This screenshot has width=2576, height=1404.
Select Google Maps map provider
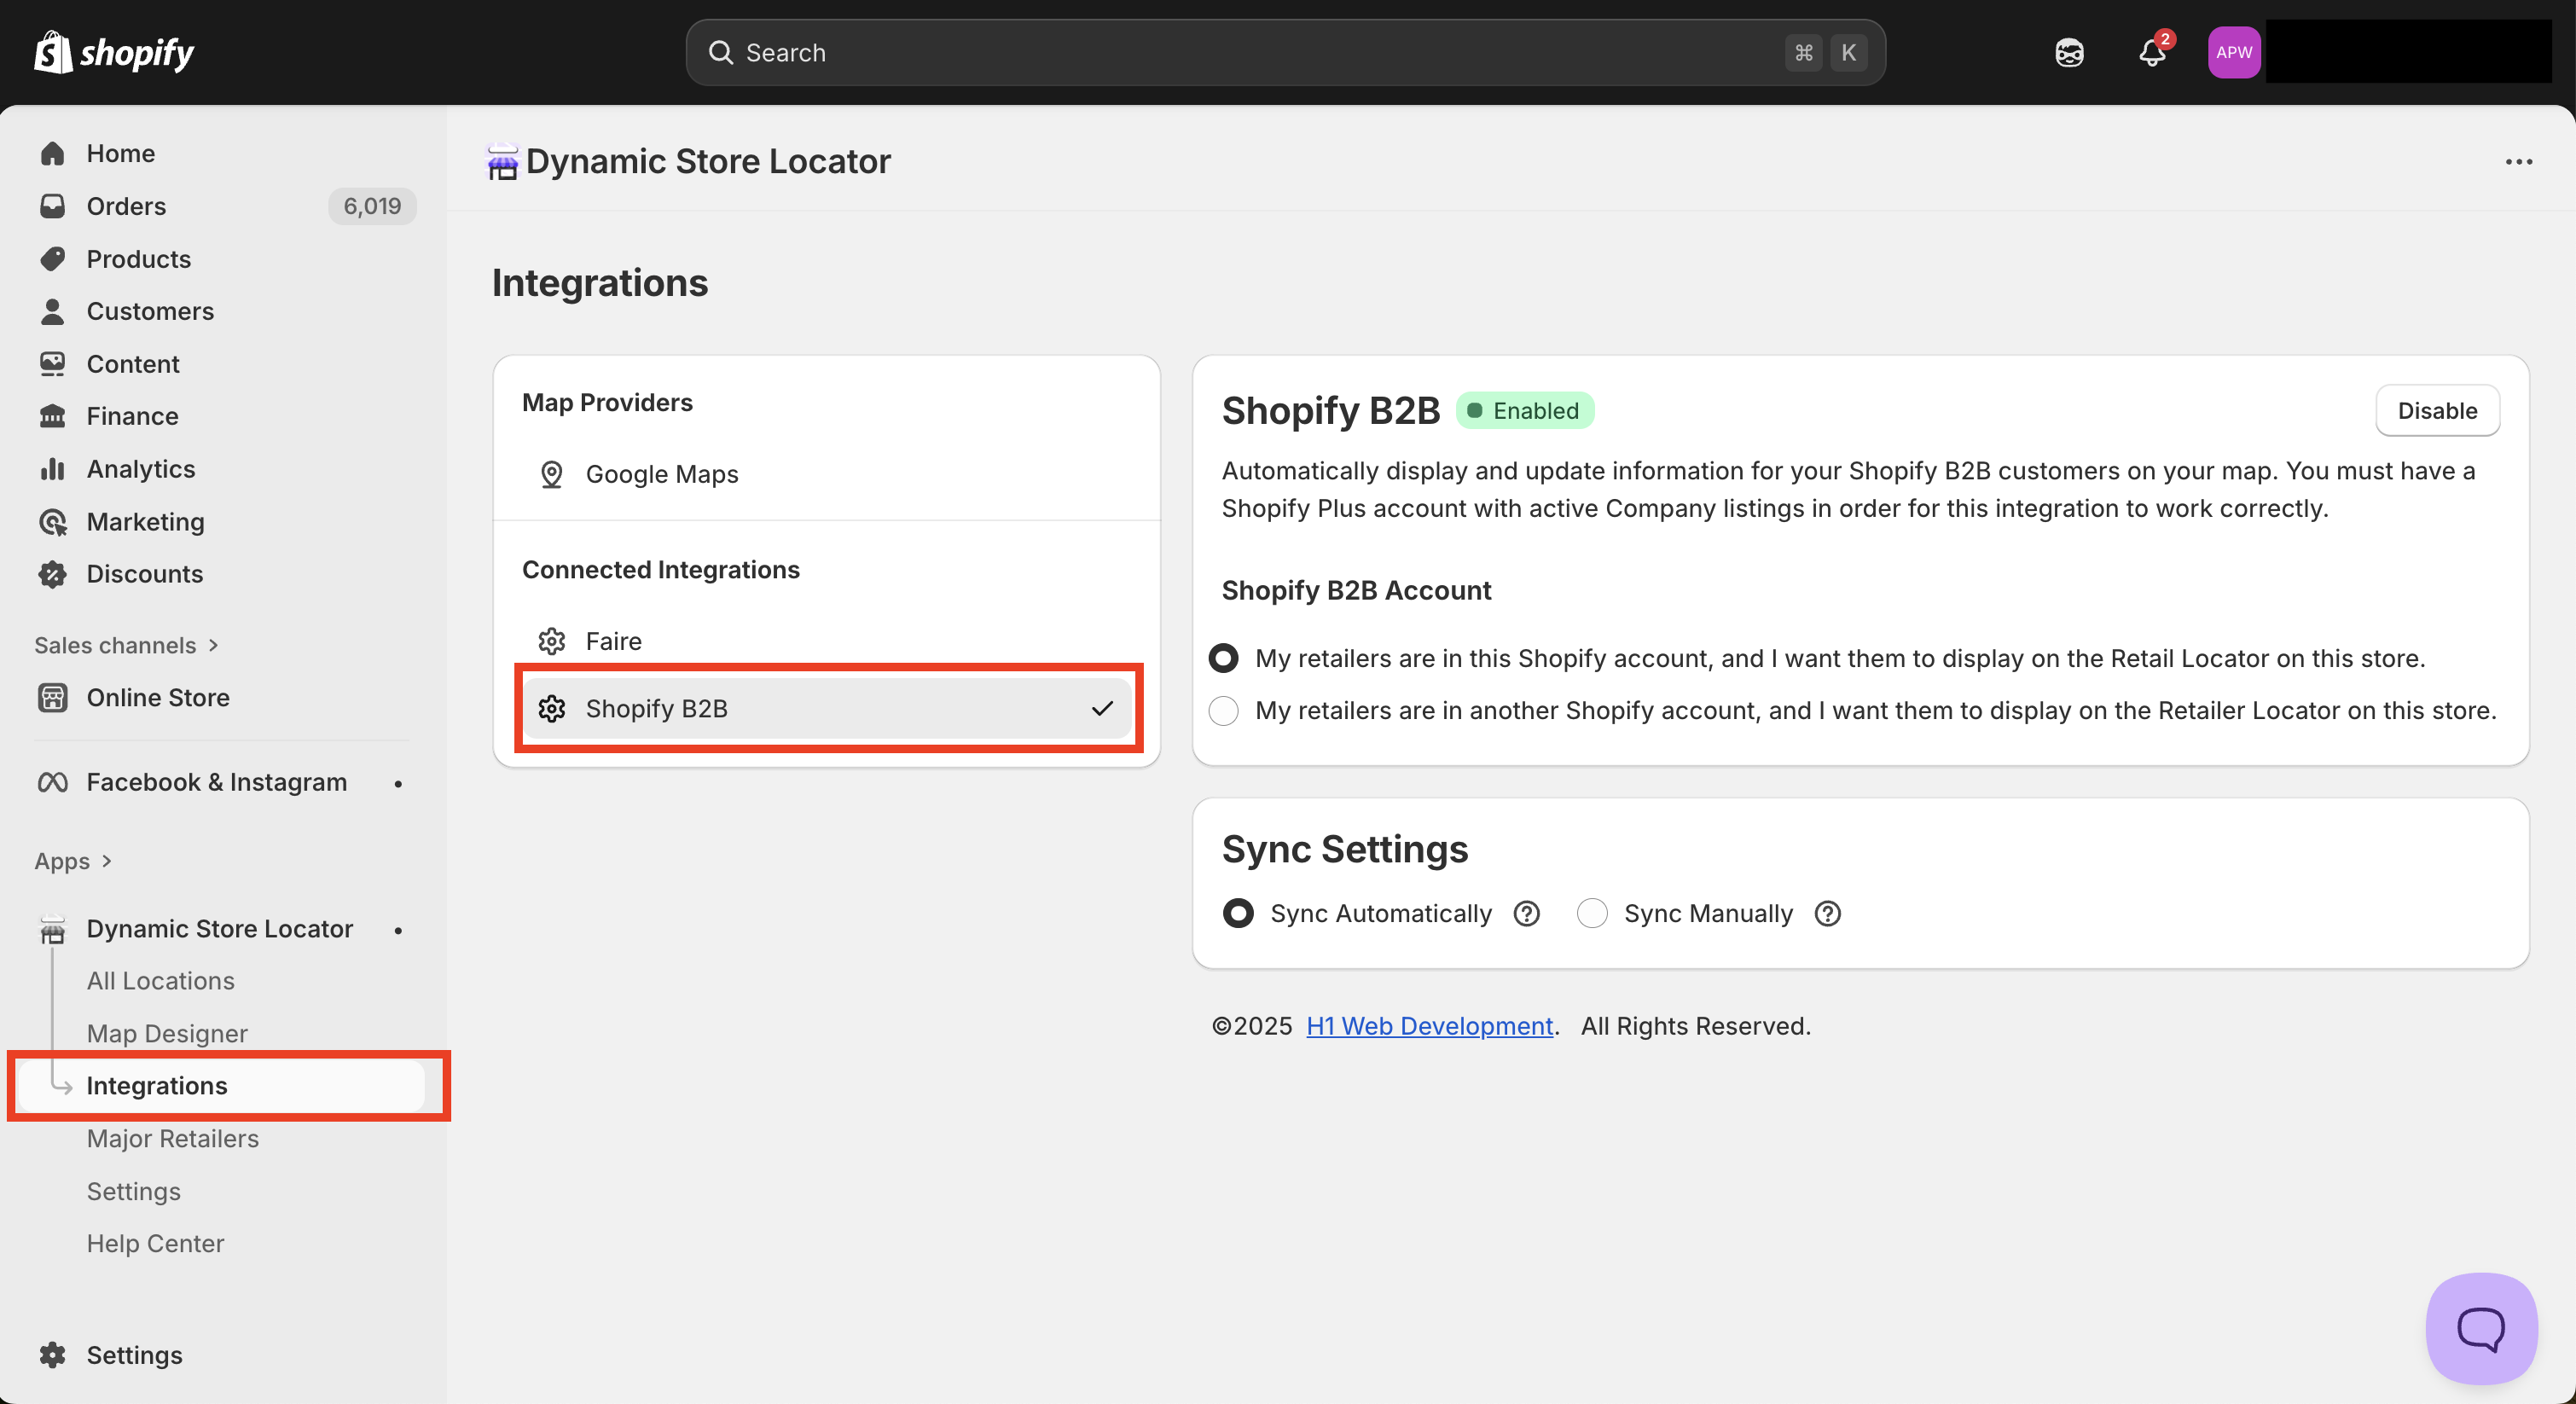click(661, 474)
